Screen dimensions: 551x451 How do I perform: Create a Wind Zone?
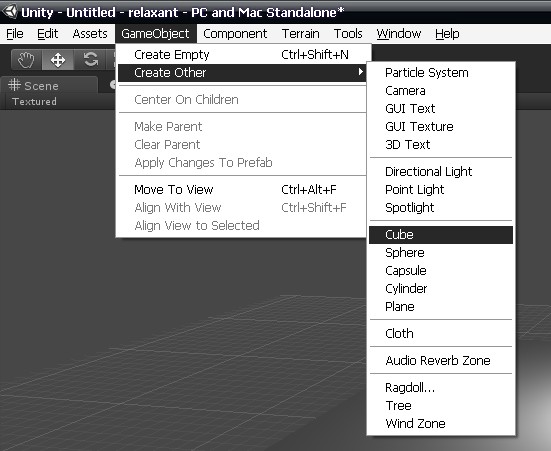[x=441, y=424]
